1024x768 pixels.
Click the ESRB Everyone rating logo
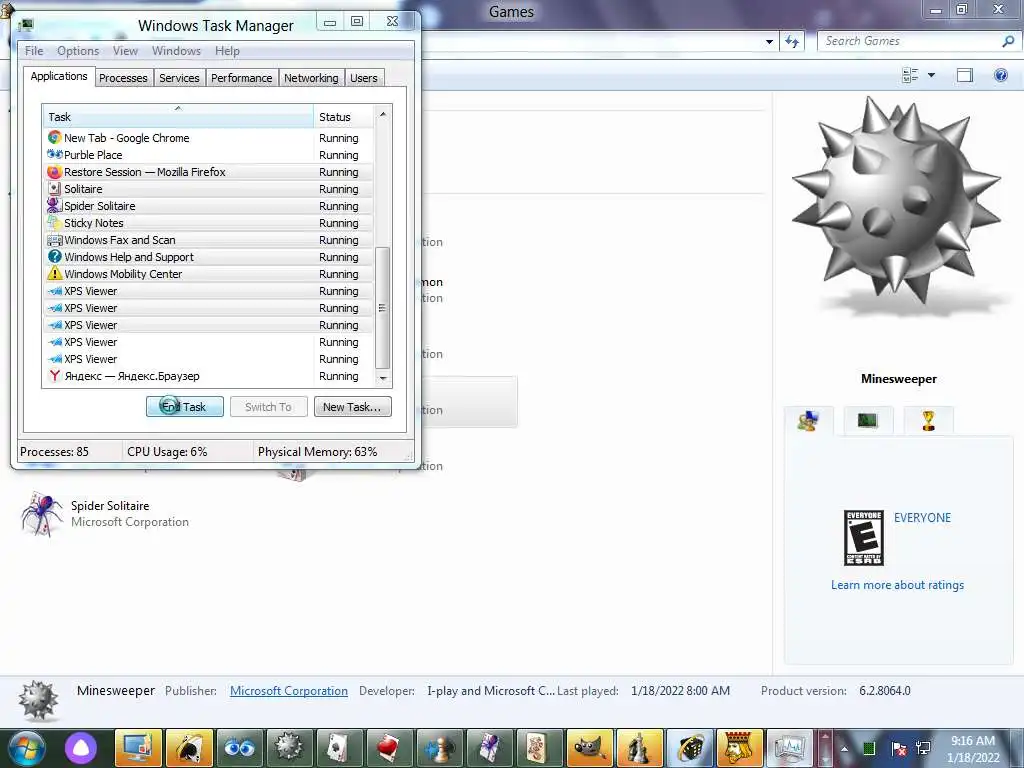click(x=864, y=538)
